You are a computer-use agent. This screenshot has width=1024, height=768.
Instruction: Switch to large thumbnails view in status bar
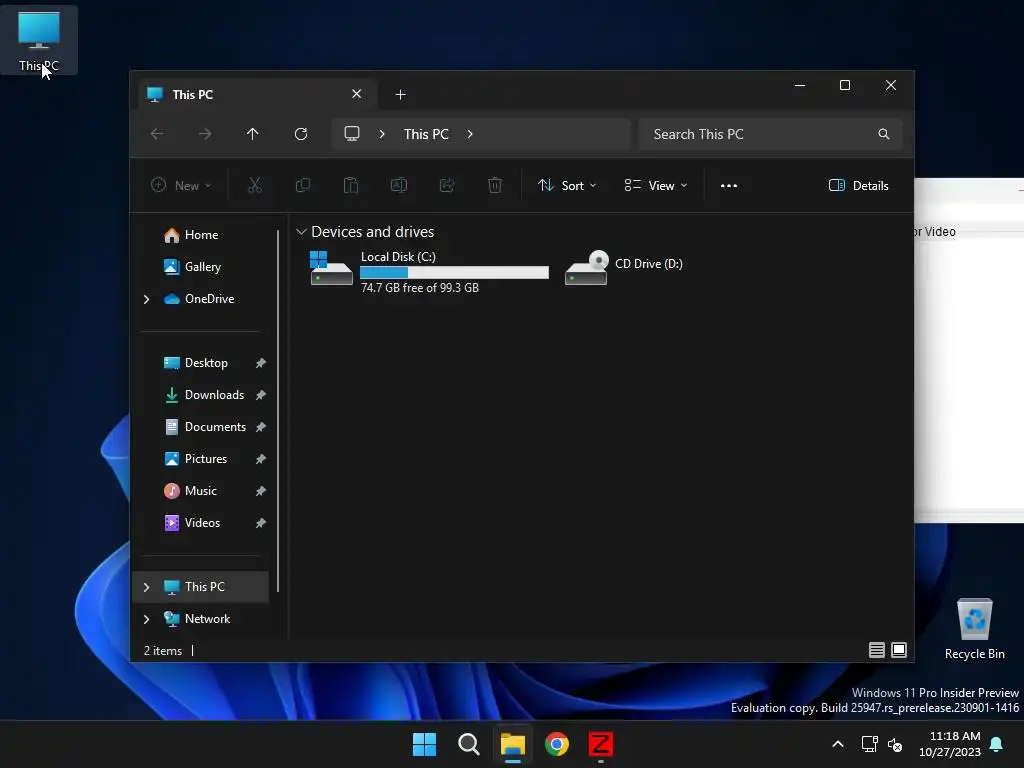pos(899,650)
